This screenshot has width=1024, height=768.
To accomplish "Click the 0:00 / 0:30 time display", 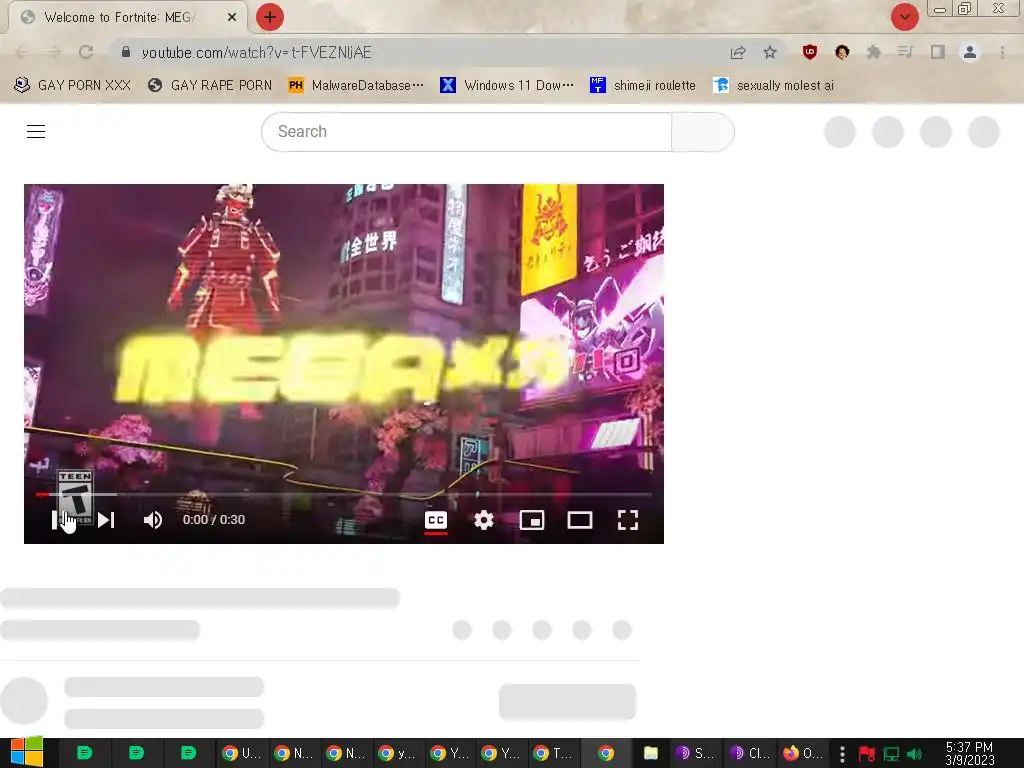I will click(x=214, y=520).
